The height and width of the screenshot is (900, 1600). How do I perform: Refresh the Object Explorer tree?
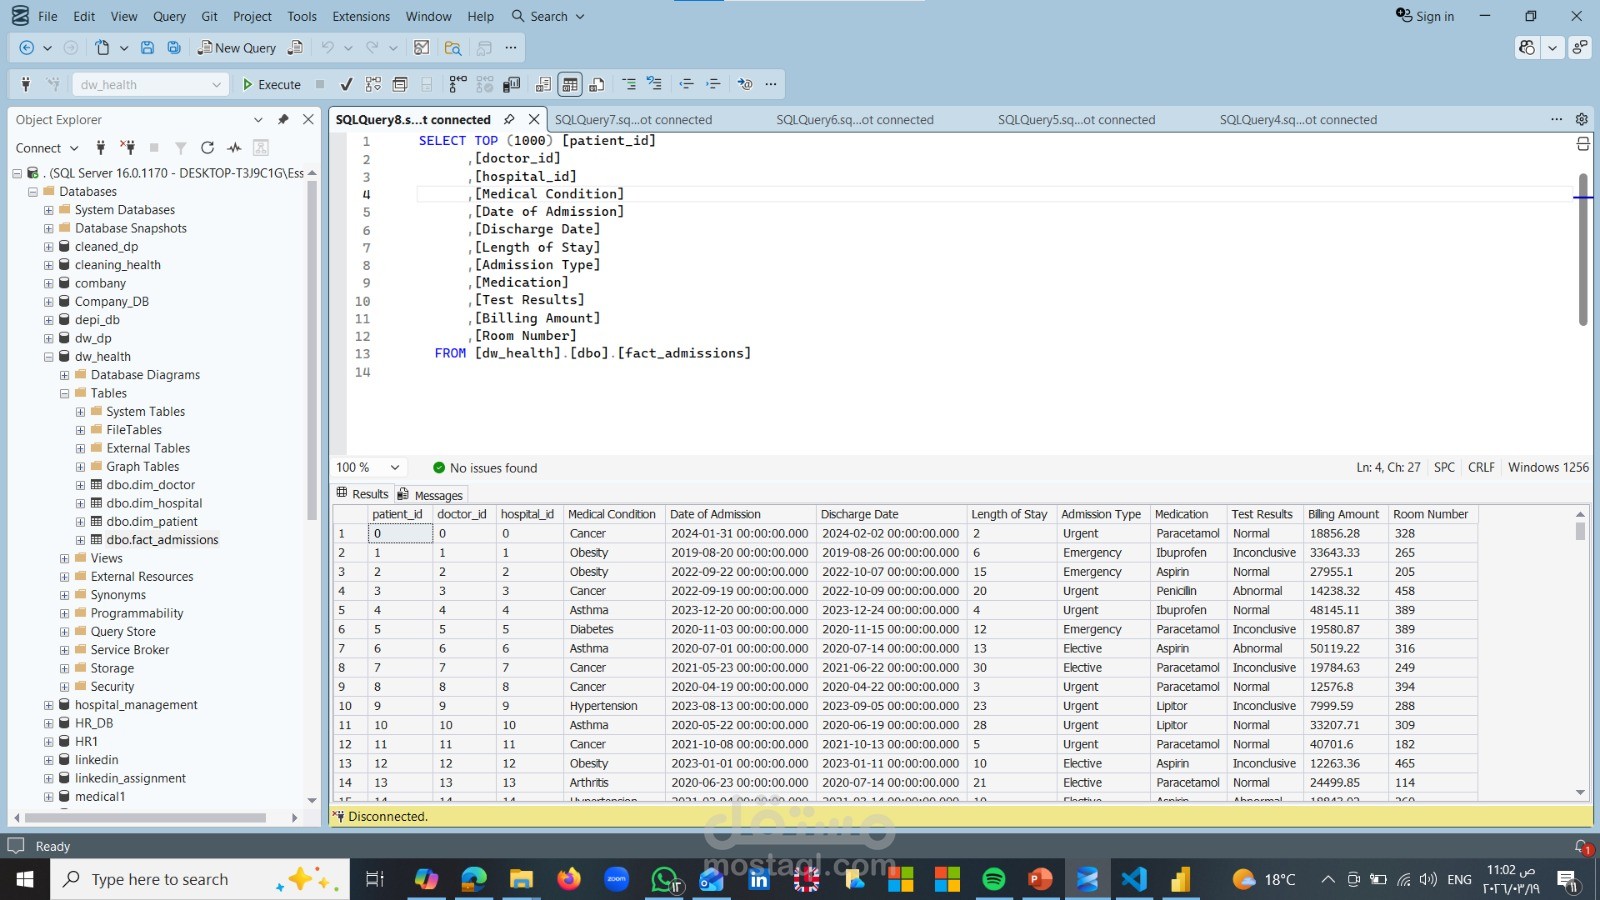[207, 148]
